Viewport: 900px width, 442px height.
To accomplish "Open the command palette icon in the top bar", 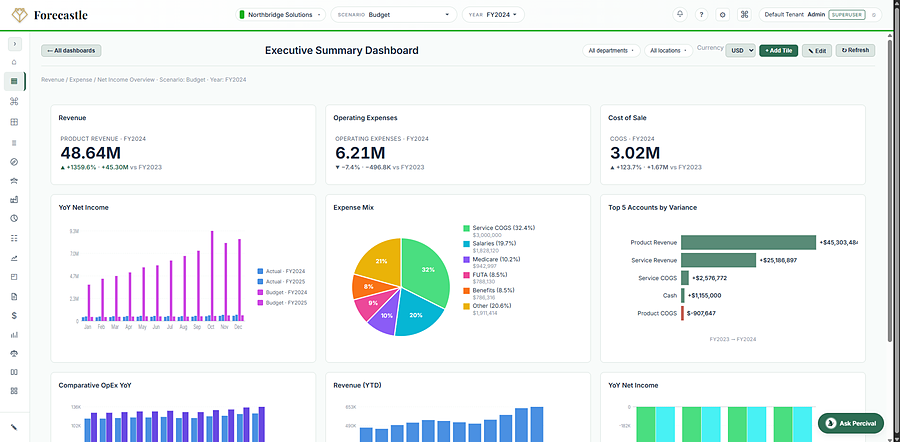I will click(744, 15).
